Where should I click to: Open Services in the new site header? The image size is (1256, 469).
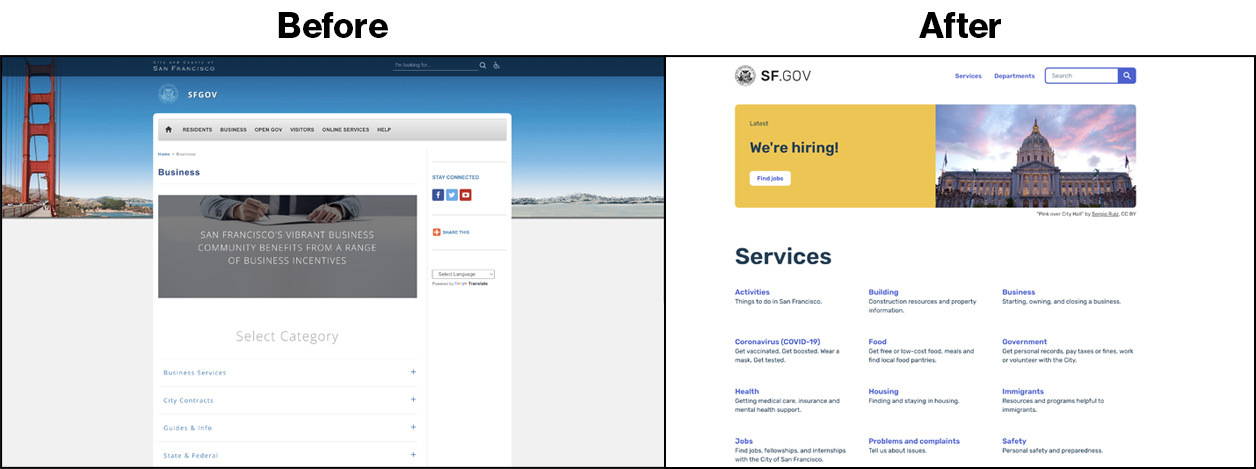968,76
